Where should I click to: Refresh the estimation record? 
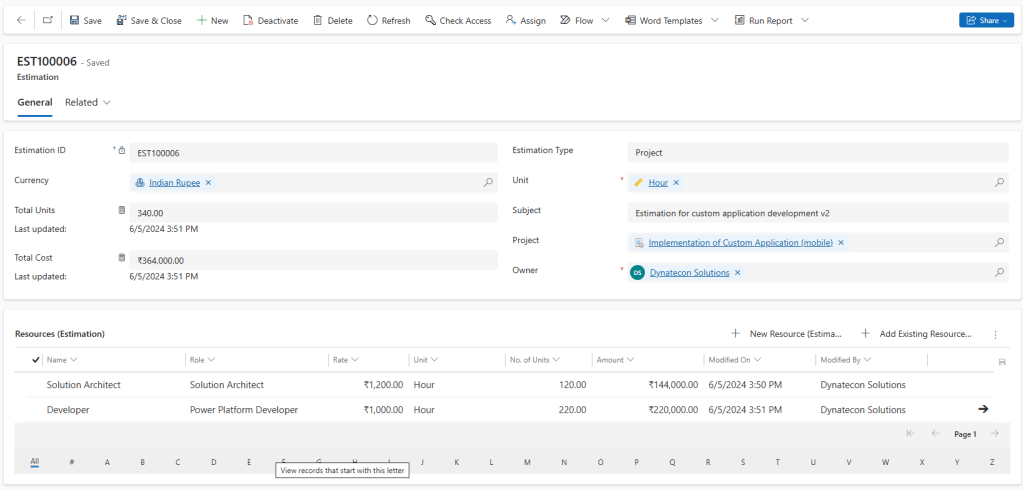click(x=388, y=20)
